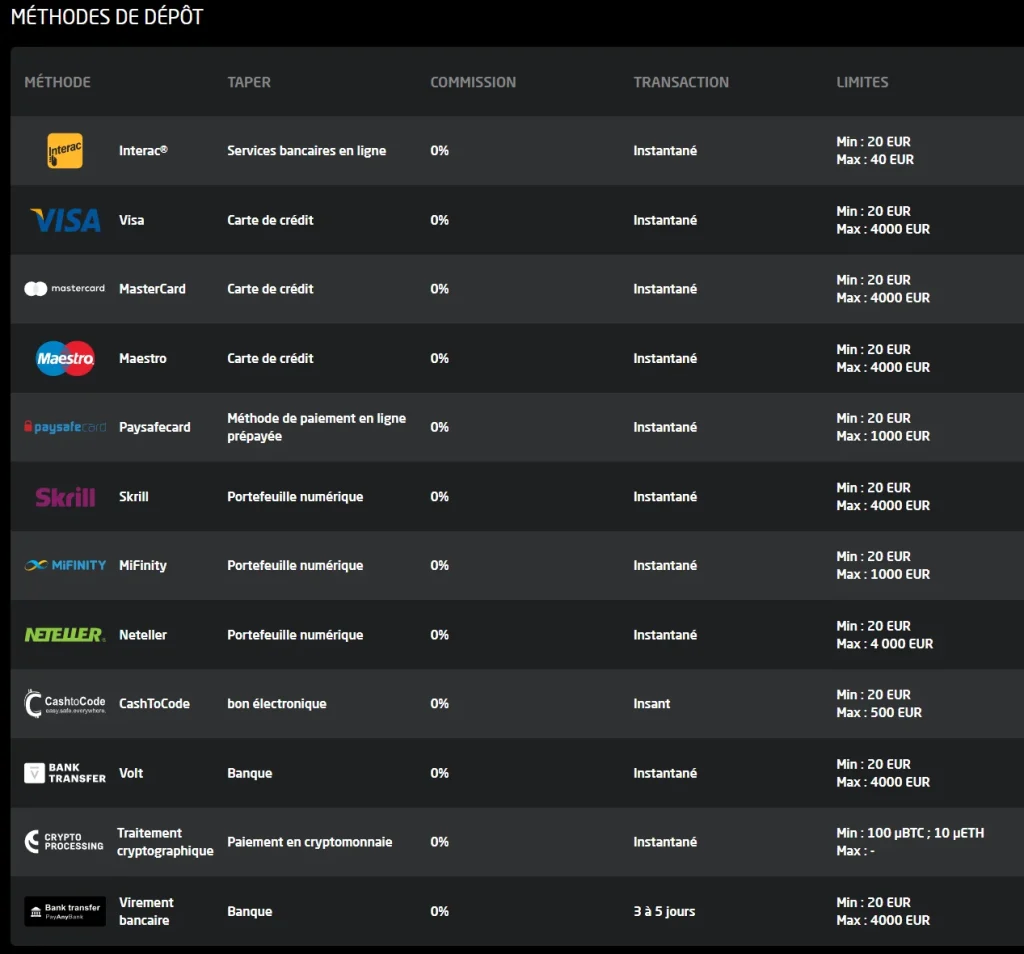Click the NETELLER logo
This screenshot has height=954, width=1024.
(x=65, y=635)
